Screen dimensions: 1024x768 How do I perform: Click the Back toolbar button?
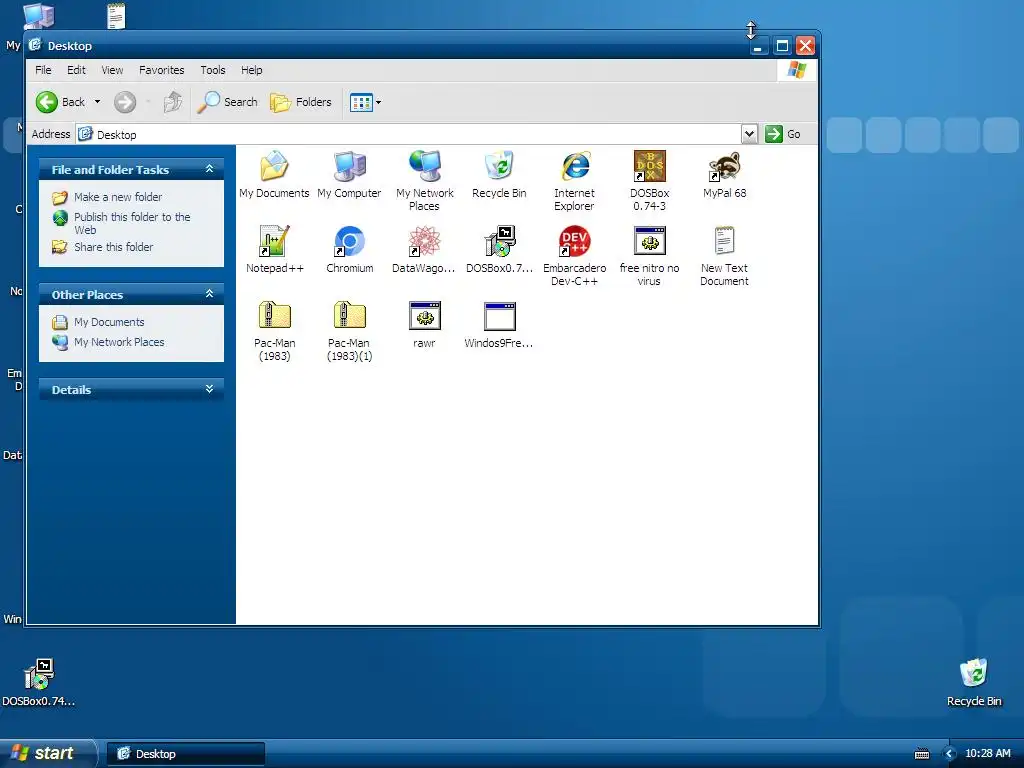coord(61,102)
